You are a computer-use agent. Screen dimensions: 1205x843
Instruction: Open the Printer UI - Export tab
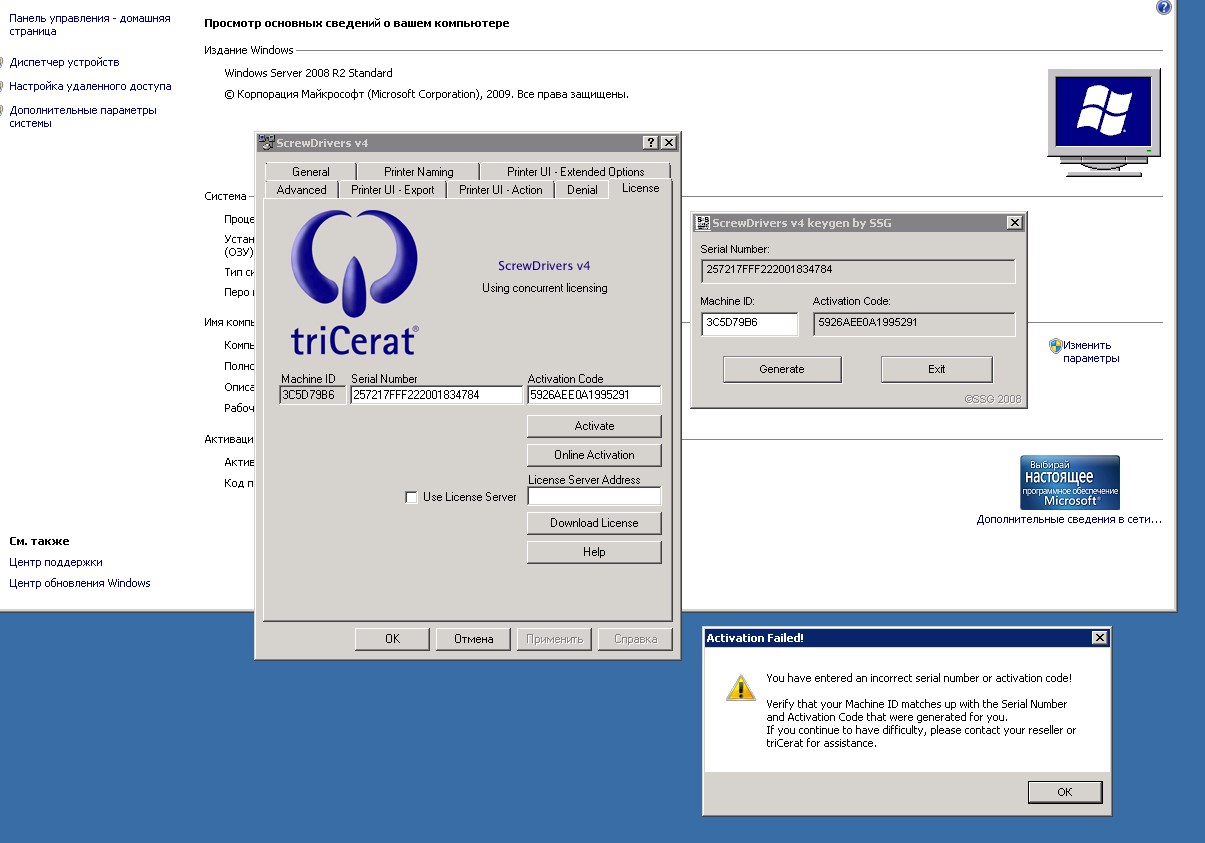(x=393, y=189)
